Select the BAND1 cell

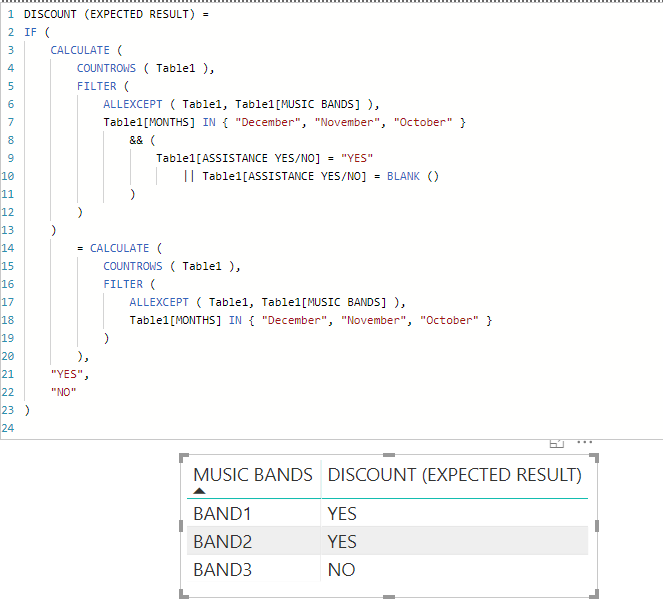coord(222,514)
